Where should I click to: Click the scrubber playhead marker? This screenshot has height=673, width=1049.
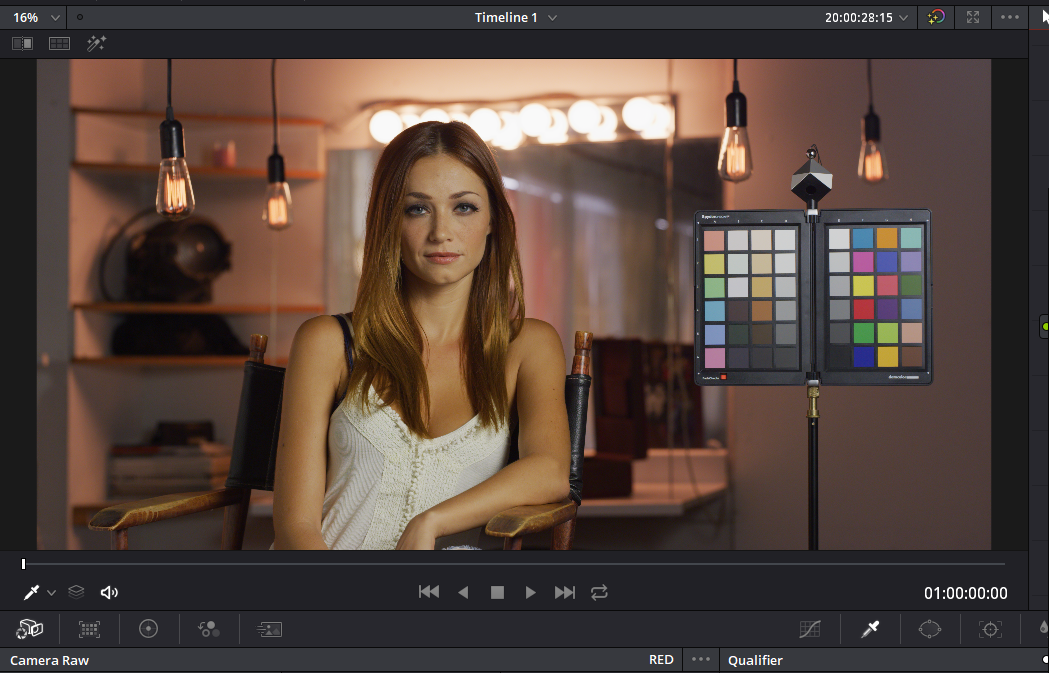(x=23, y=564)
